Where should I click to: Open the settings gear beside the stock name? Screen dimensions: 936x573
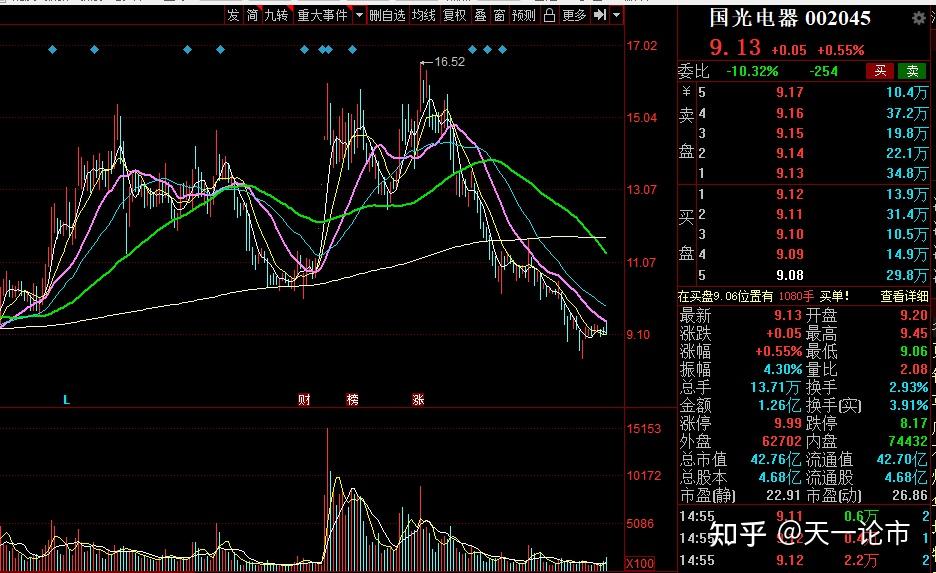tap(919, 18)
